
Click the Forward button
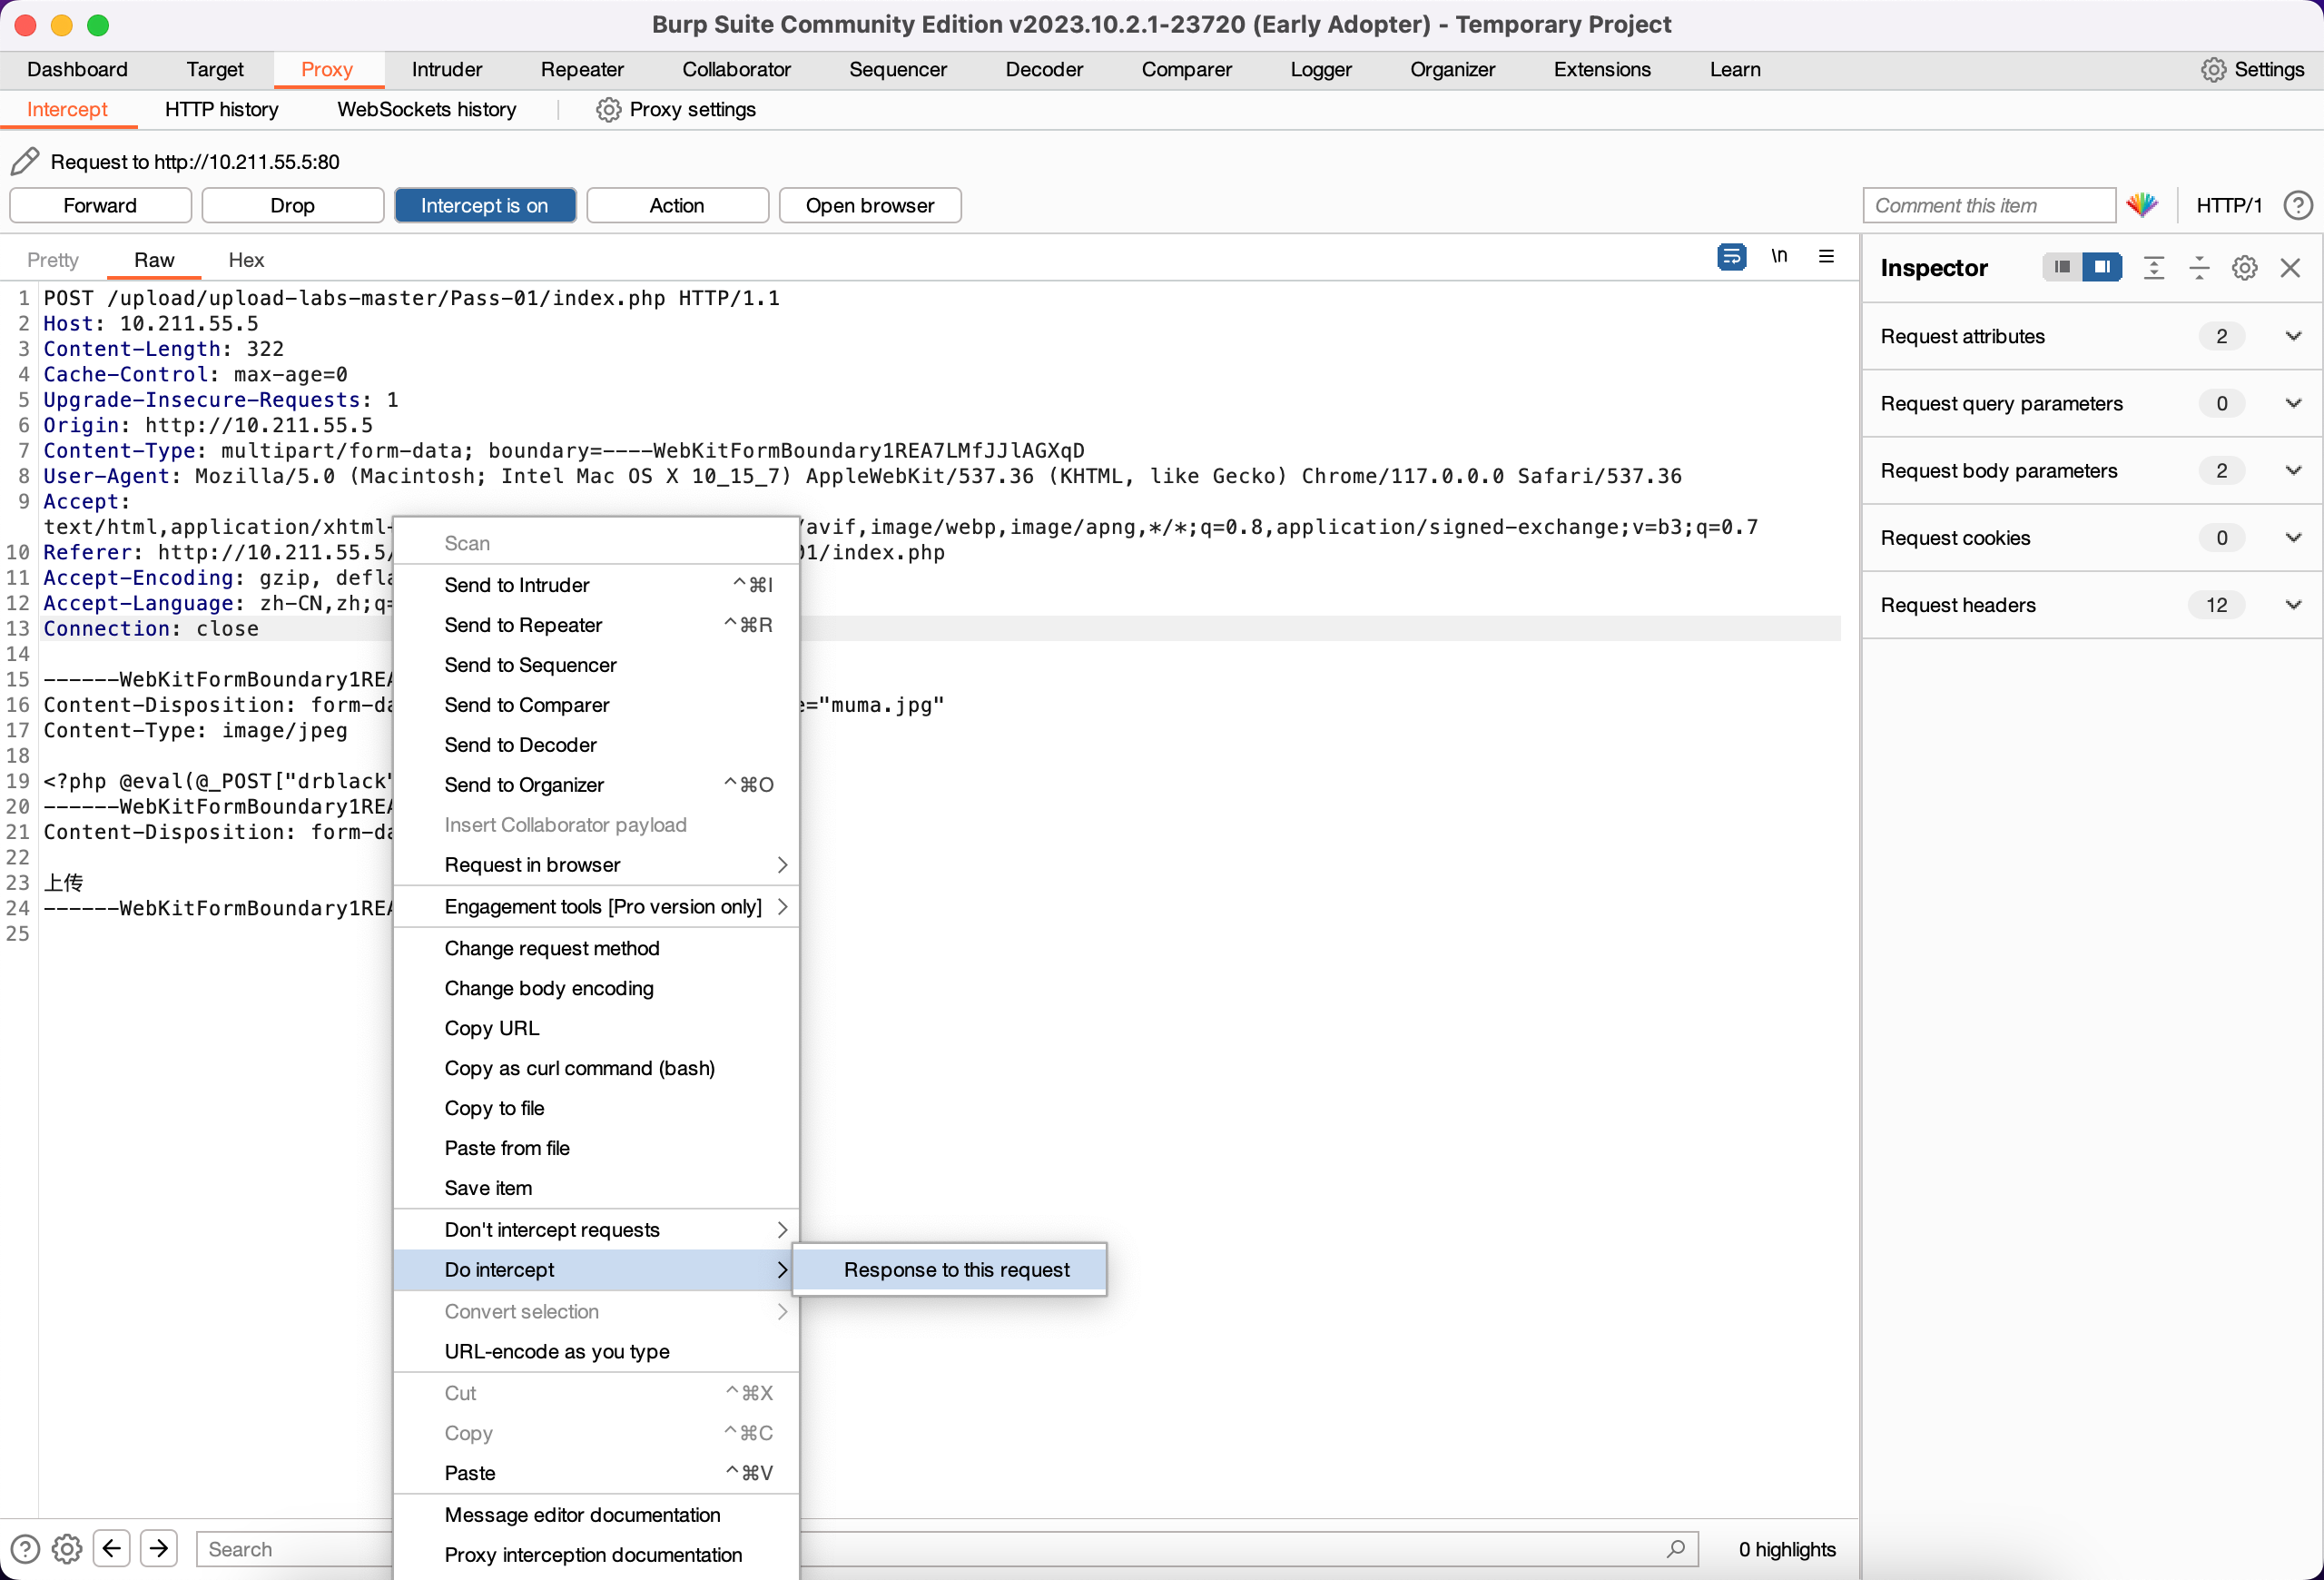pos(100,205)
